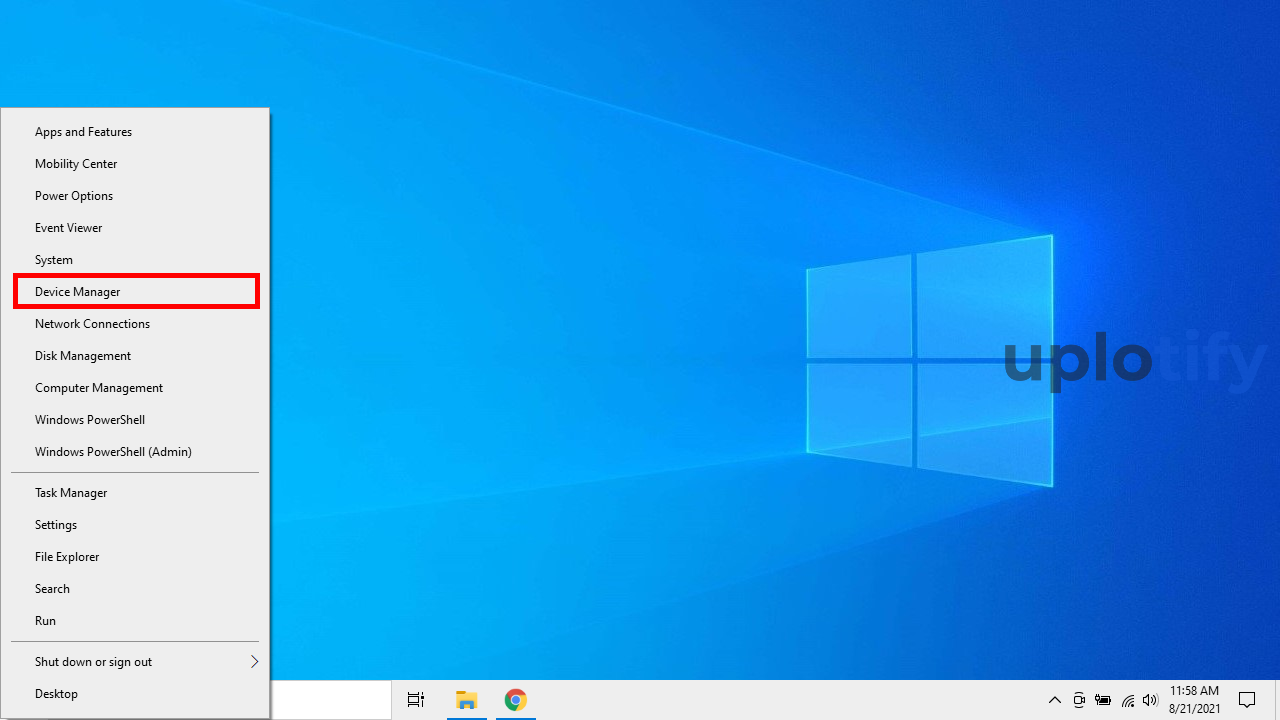The width and height of the screenshot is (1280, 720).
Task: Show hidden system tray icons
Action: click(x=1054, y=700)
